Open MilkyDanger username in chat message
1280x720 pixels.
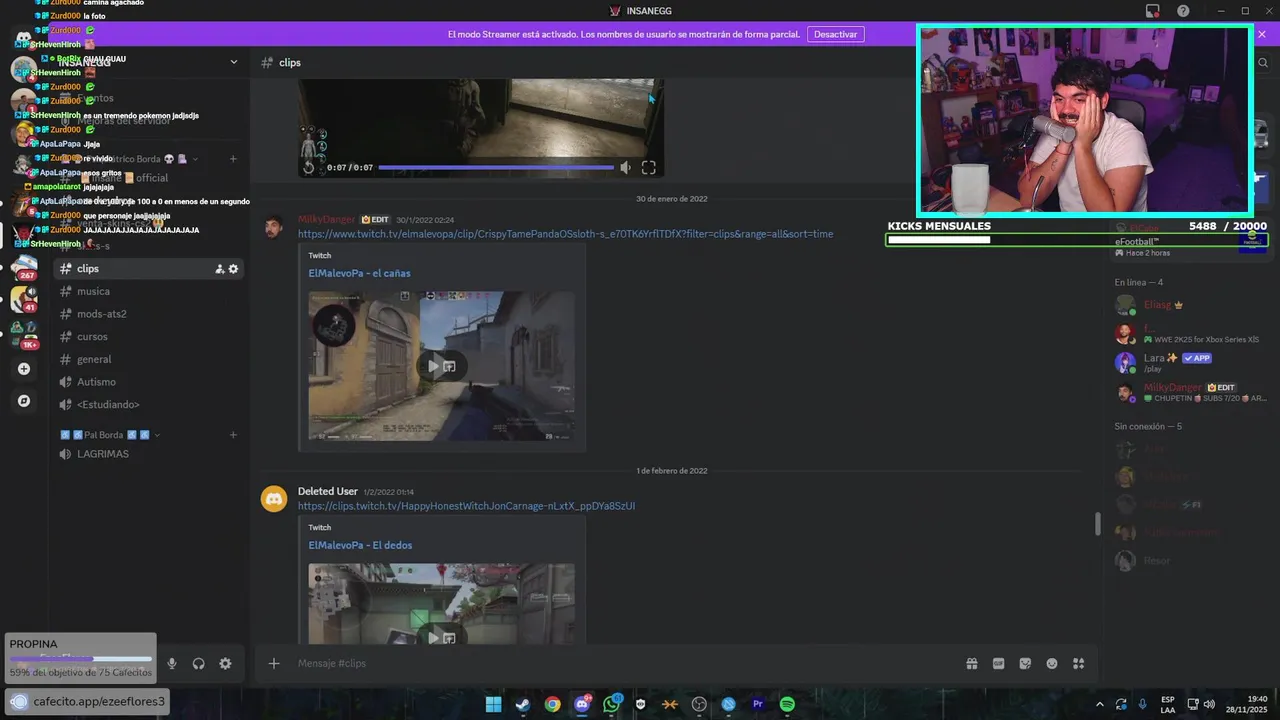[326, 219]
